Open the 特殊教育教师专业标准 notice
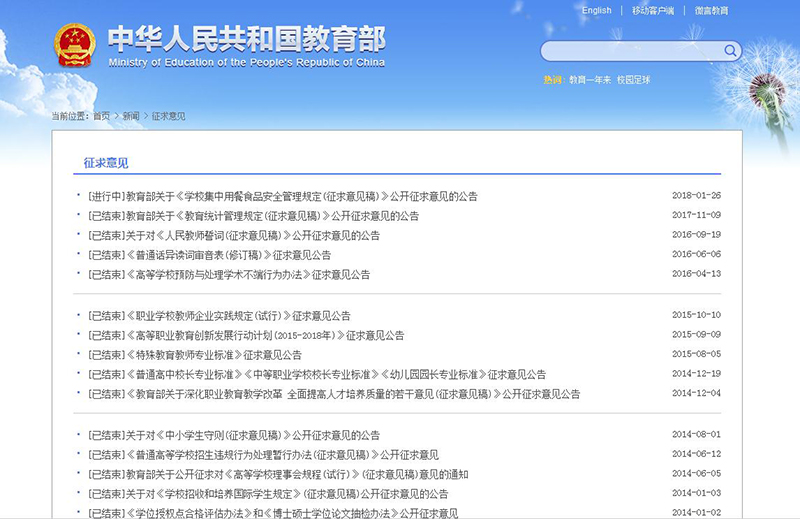Image resolution: width=800 pixels, height=519 pixels. (x=195, y=354)
